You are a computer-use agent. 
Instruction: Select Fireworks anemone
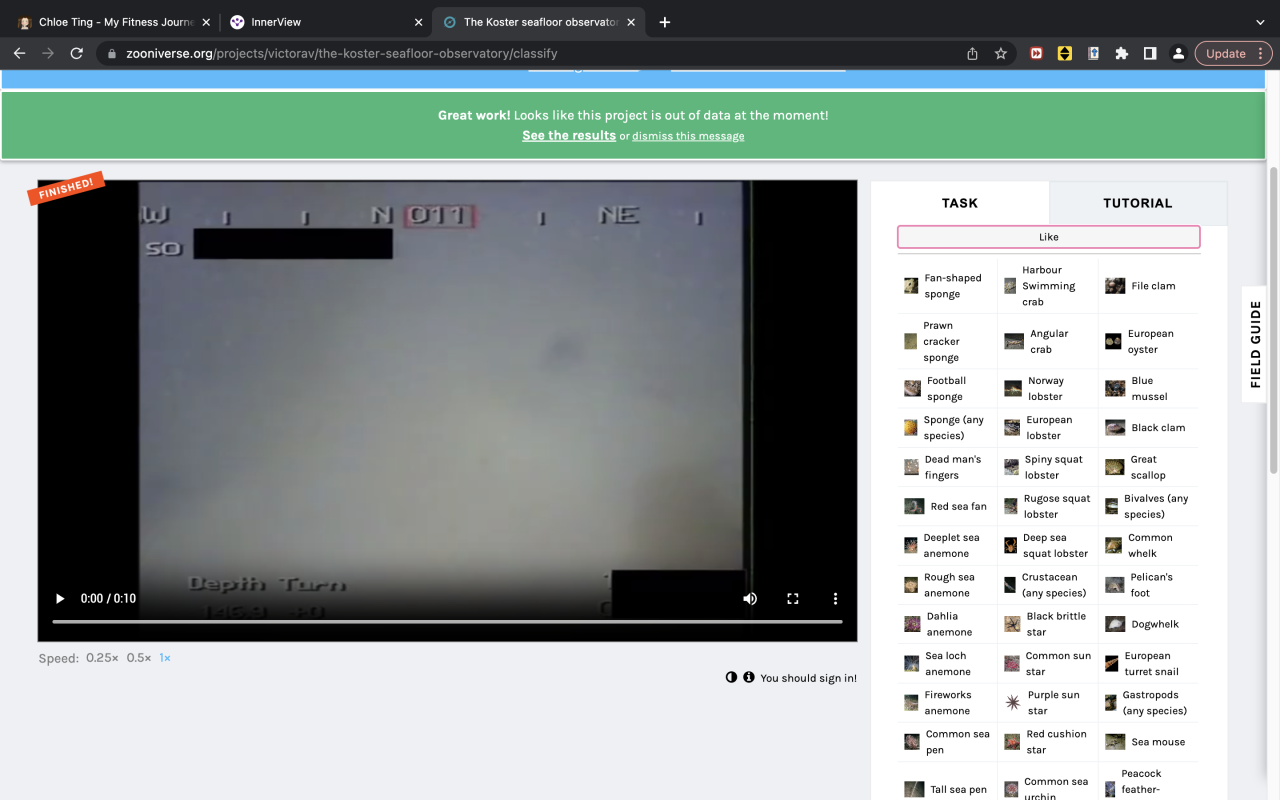948,702
